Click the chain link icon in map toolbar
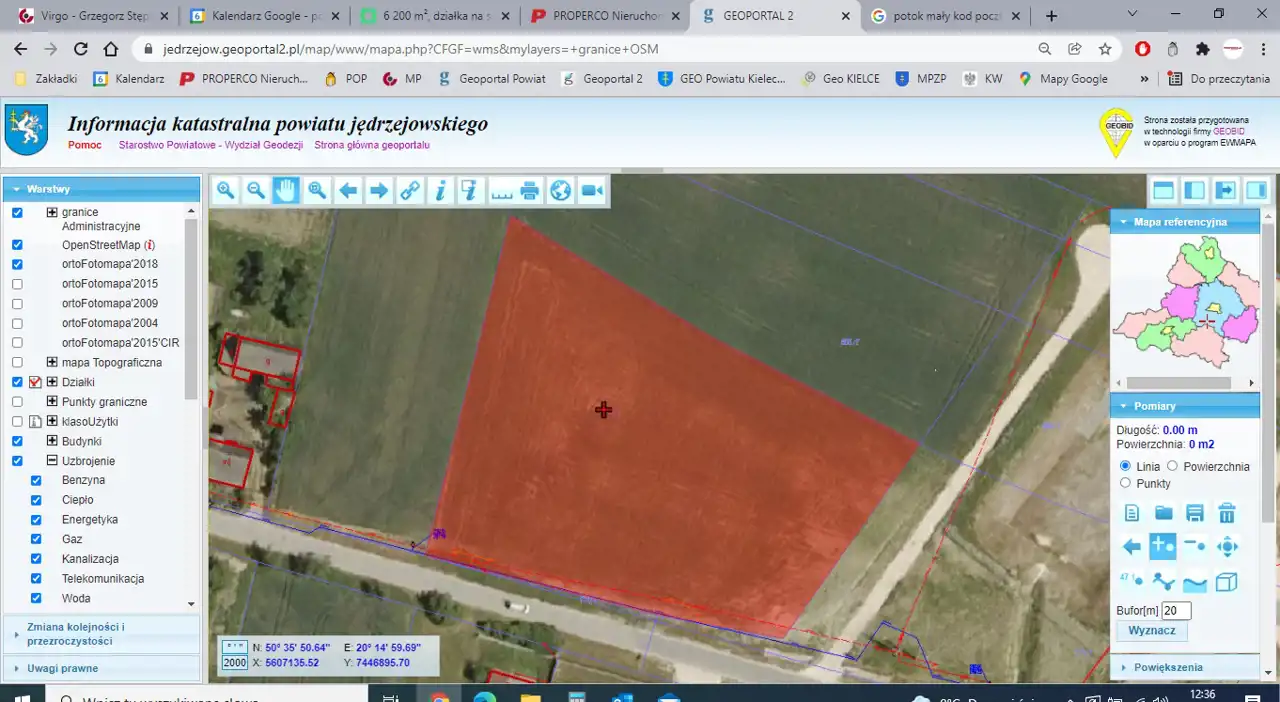This screenshot has height=702, width=1280. point(409,191)
